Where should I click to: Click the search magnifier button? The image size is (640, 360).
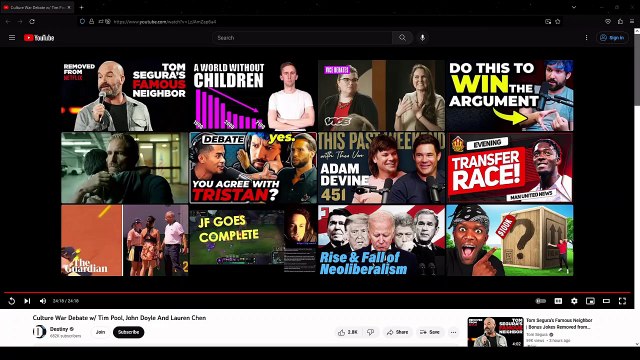tap(402, 38)
